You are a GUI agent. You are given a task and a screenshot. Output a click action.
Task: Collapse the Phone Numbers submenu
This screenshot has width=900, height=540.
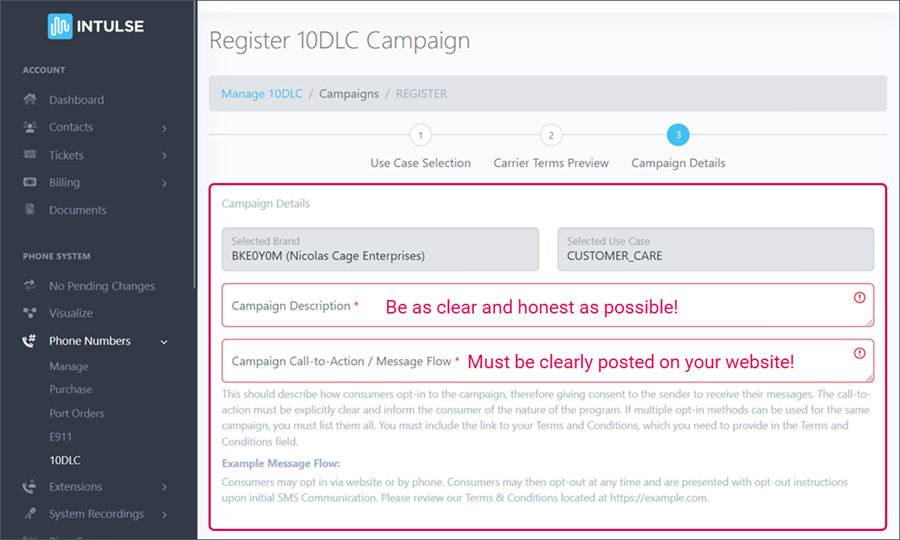(x=164, y=342)
